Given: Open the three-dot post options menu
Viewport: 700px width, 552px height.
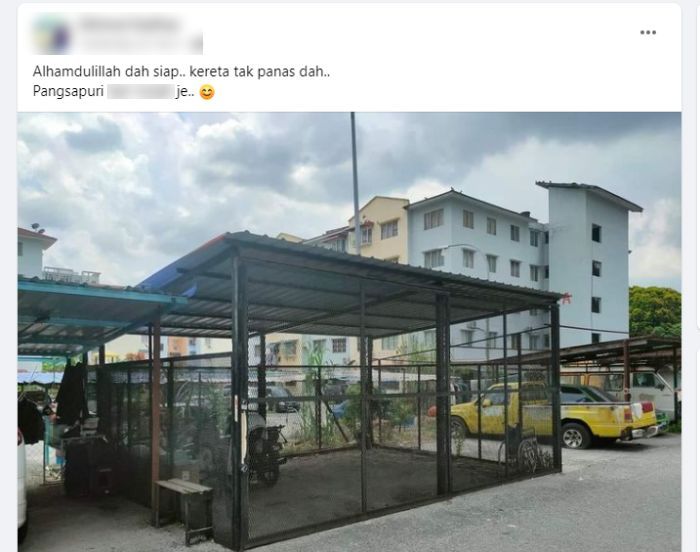Looking at the screenshot, I should point(648,32).
